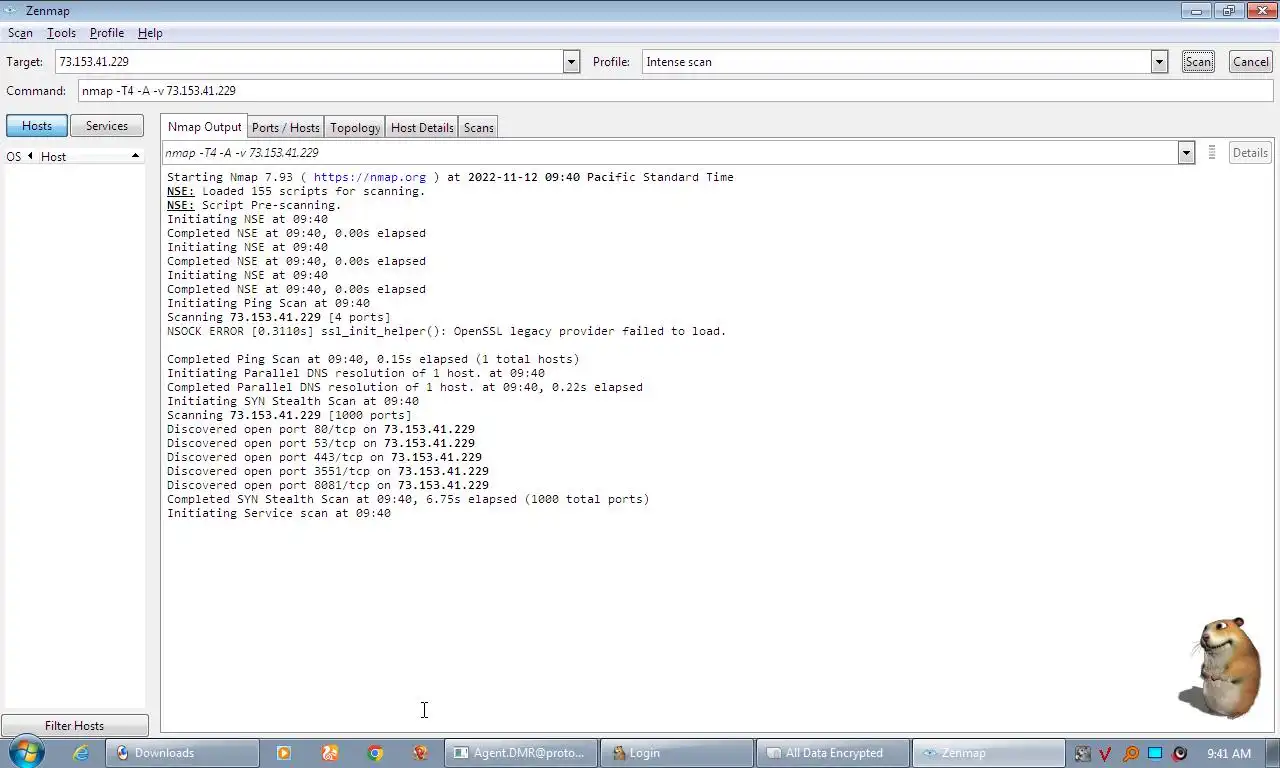Open the orange taskbar icon next to the media player
The height and width of the screenshot is (768, 1280).
coord(329,753)
